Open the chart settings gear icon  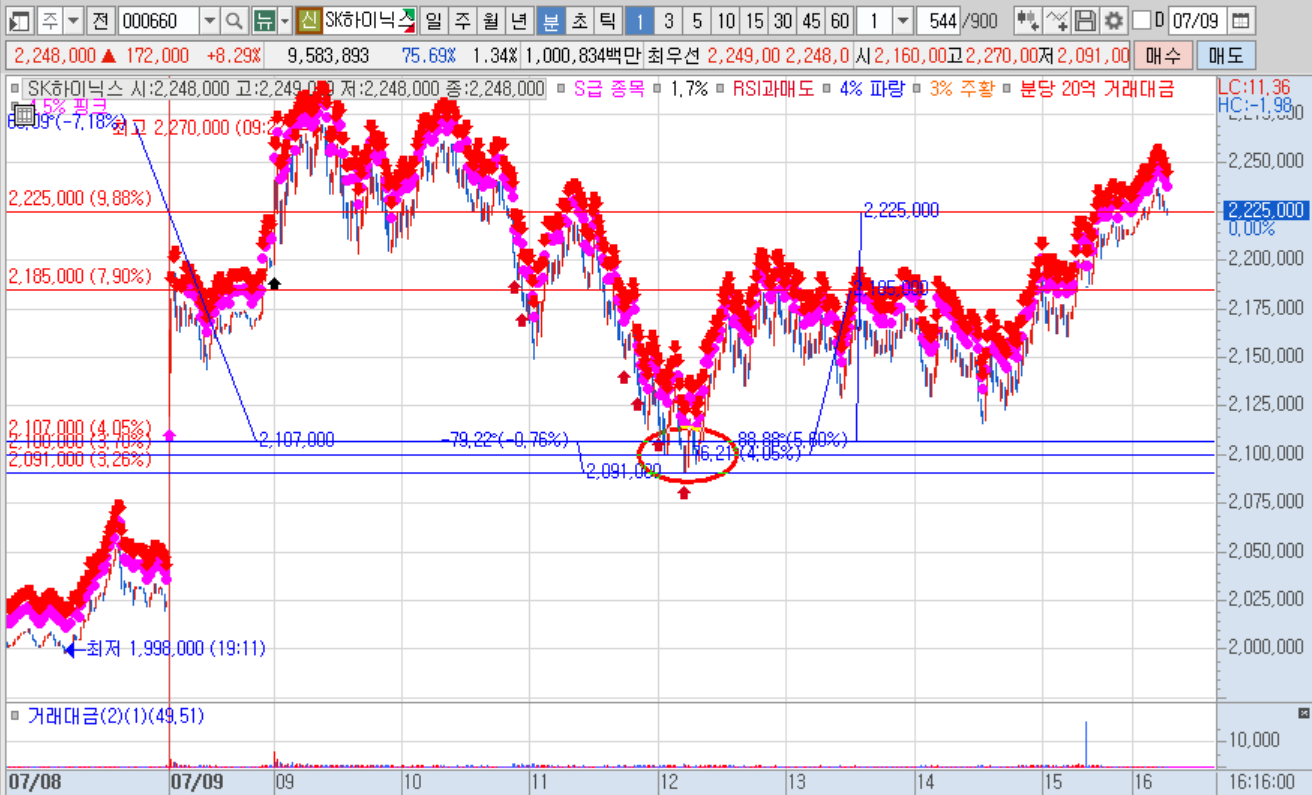[1114, 20]
